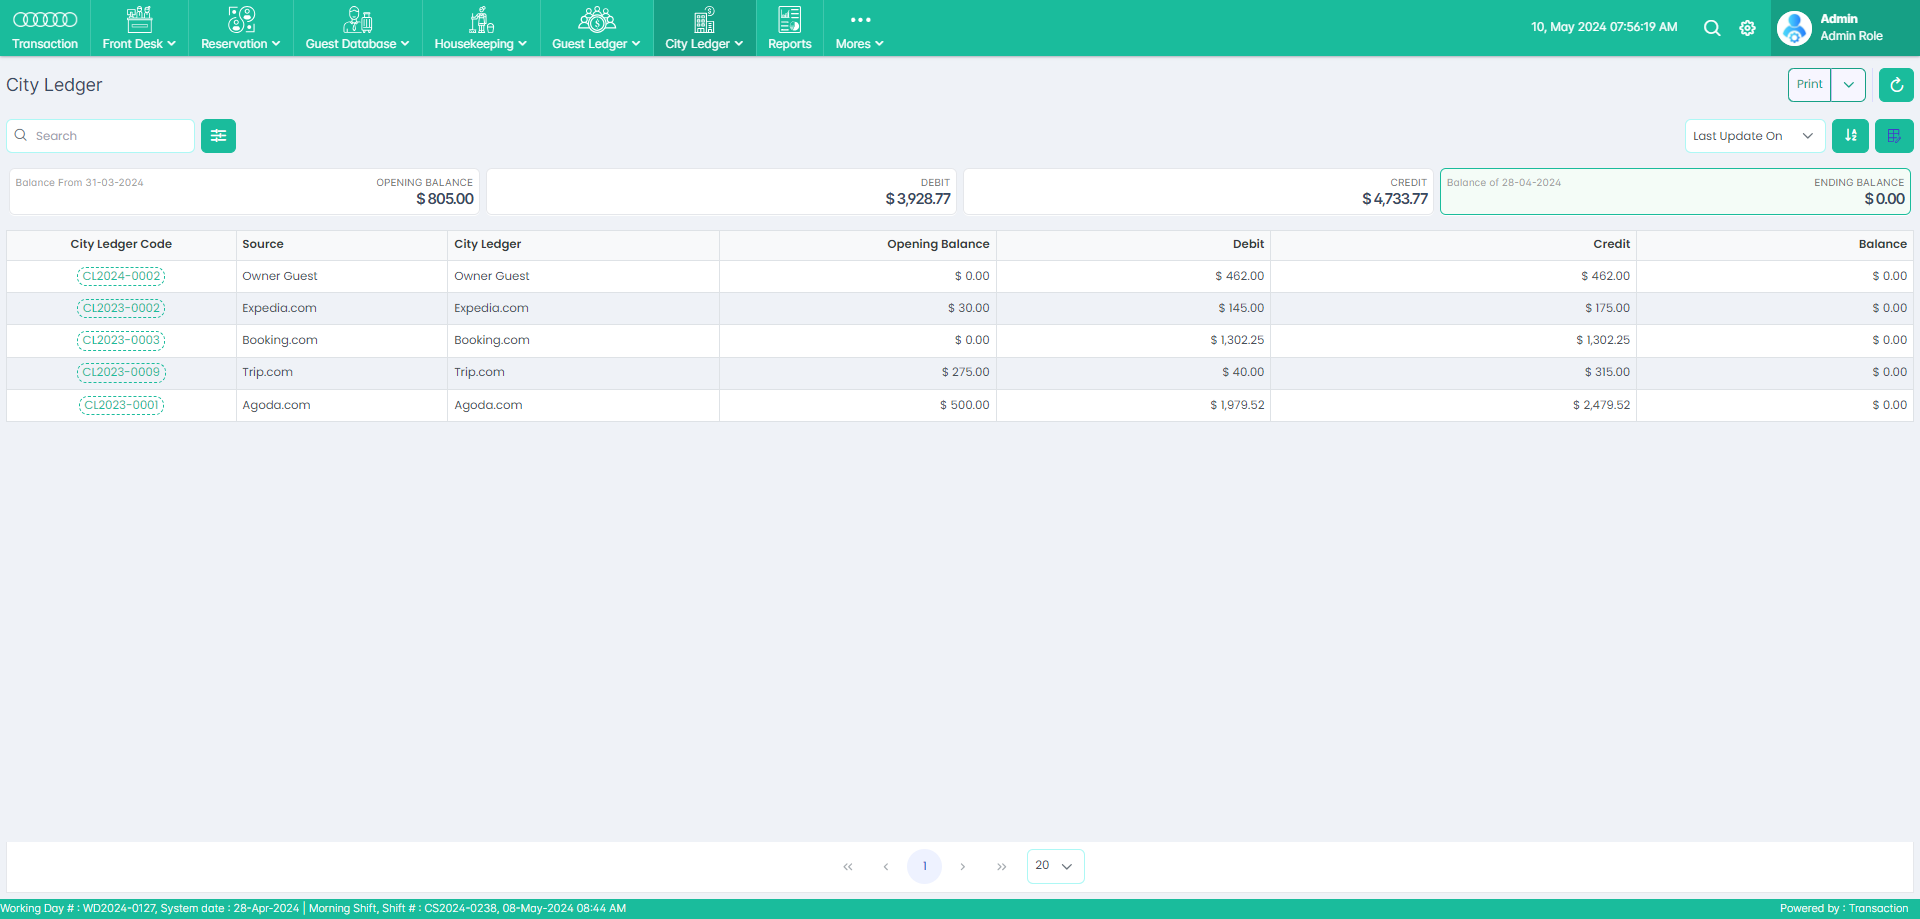This screenshot has width=1920, height=919.
Task: Open the Reservation menu
Action: point(241,28)
